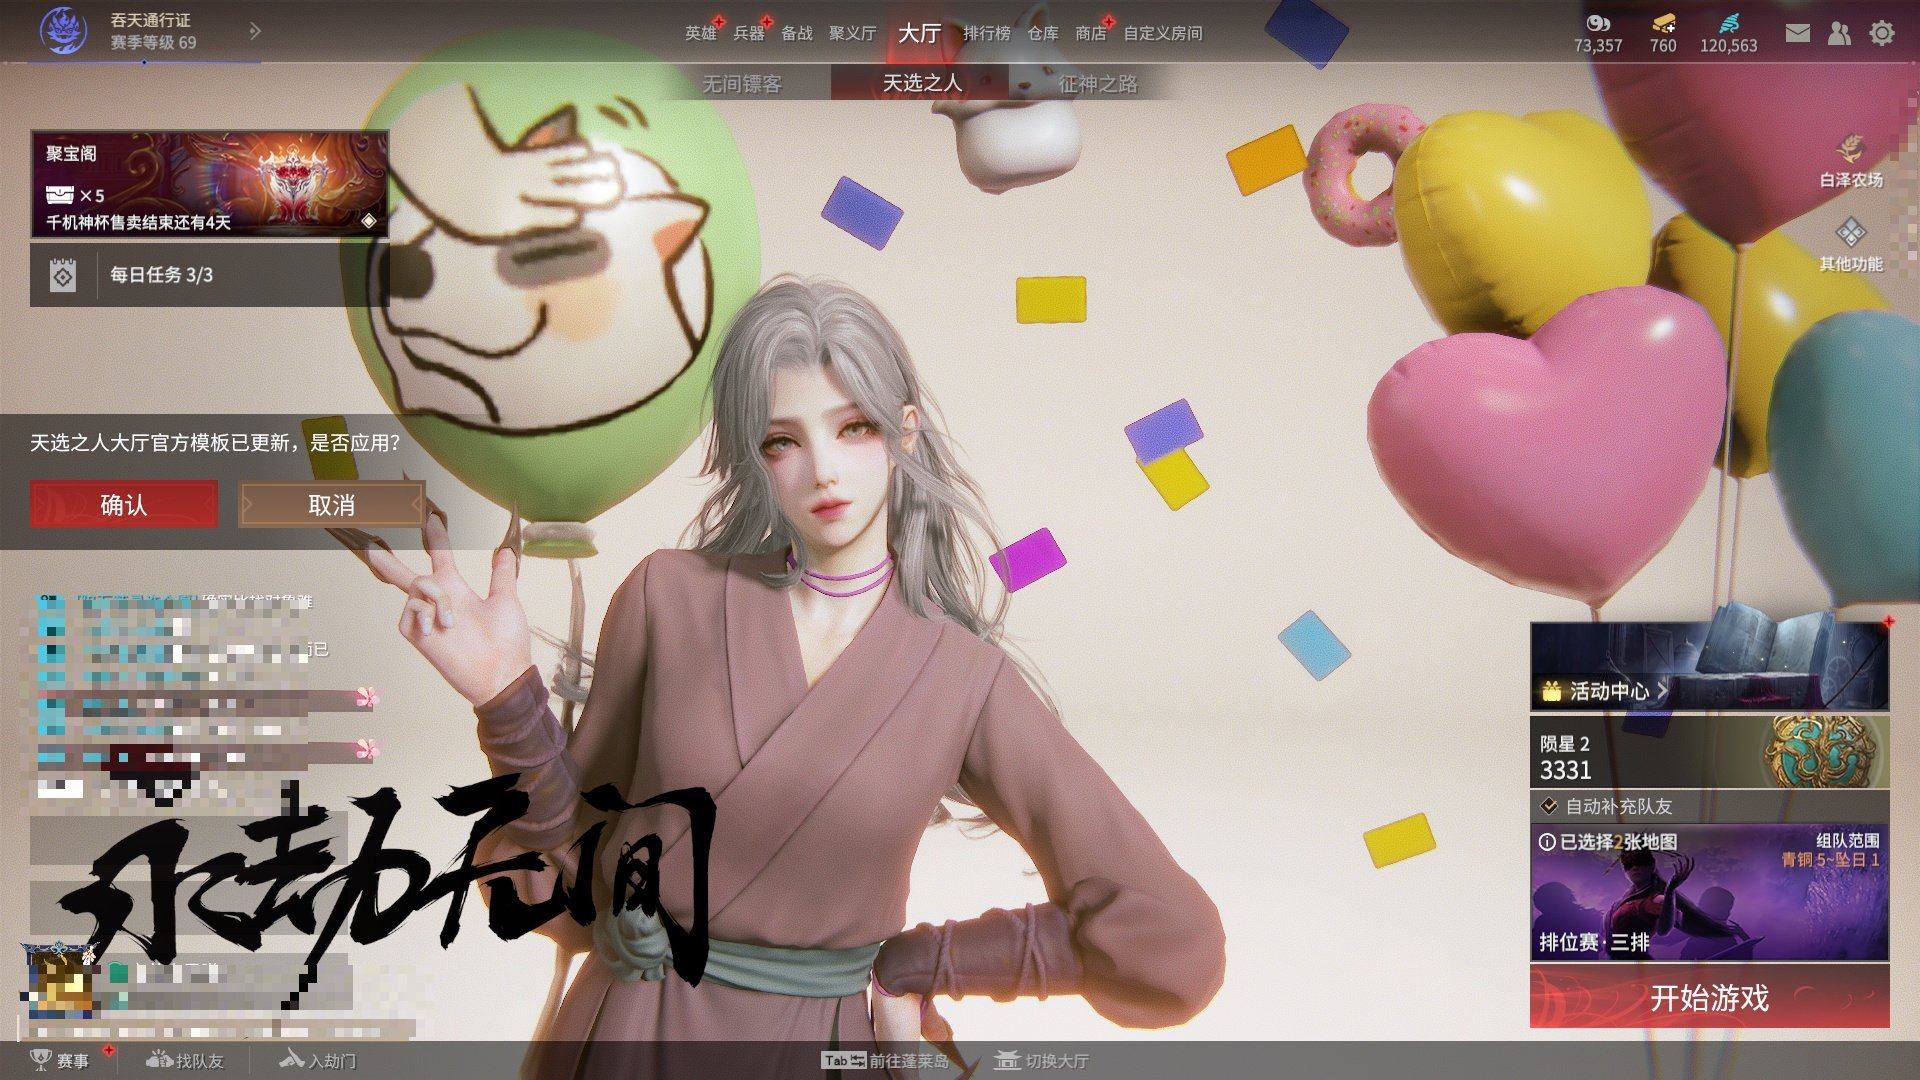Viewport: 1920px width, 1080px height.
Task: Click 开始游戏 start game button
Action: (x=1709, y=997)
